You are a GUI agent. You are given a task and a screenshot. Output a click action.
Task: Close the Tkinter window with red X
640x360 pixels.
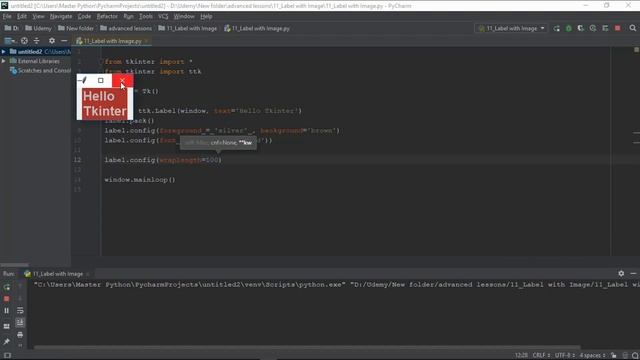click(x=122, y=80)
